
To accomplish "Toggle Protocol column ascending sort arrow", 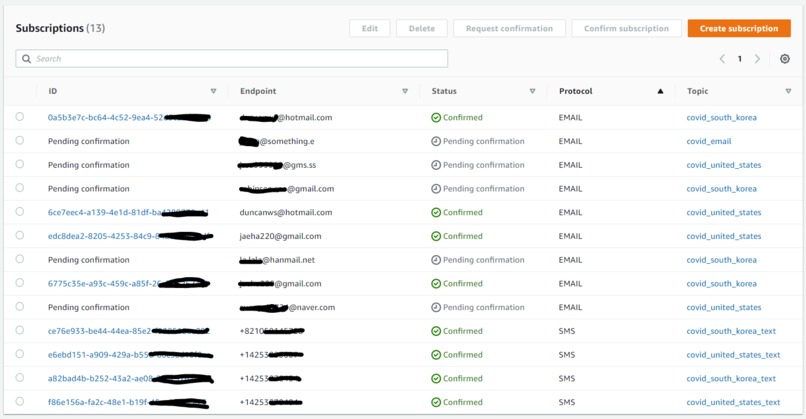I will tap(661, 91).
